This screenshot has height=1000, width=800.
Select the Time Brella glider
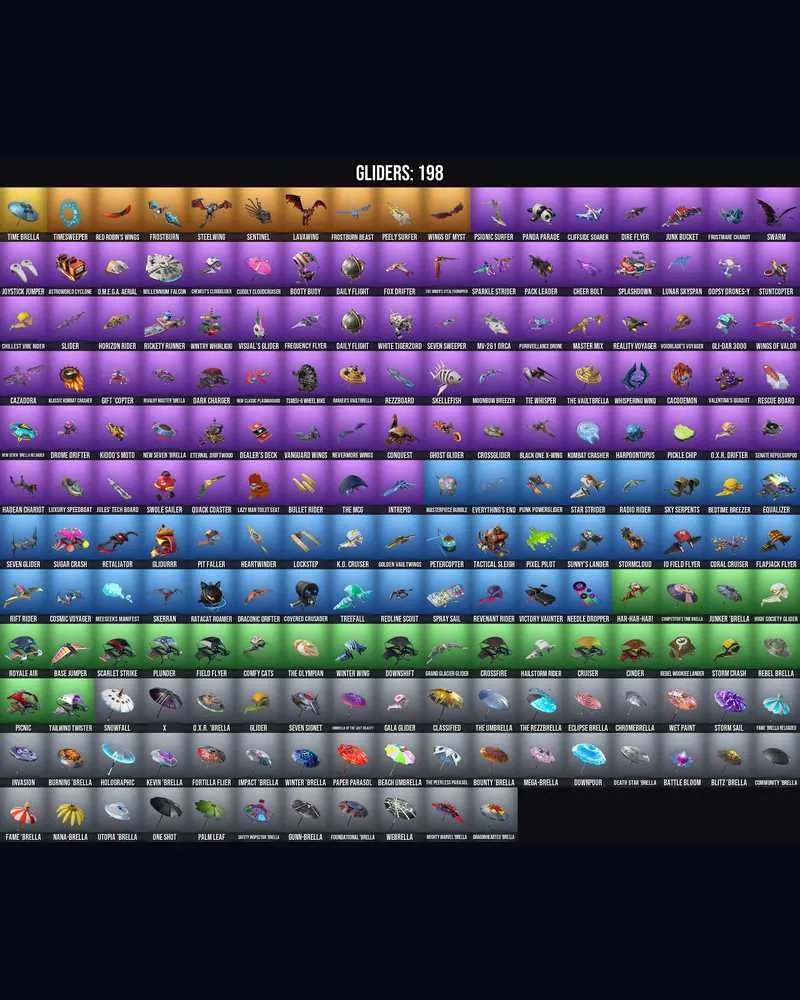click(24, 214)
